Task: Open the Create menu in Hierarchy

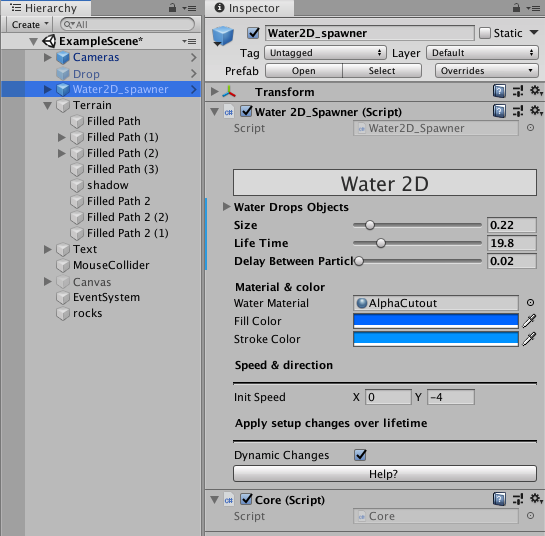Action: pyautogui.click(x=30, y=25)
